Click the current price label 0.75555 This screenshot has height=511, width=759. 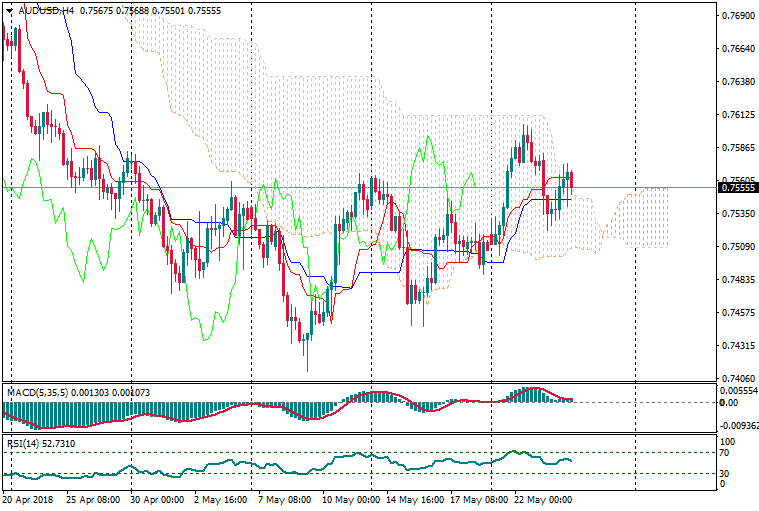[x=737, y=187]
